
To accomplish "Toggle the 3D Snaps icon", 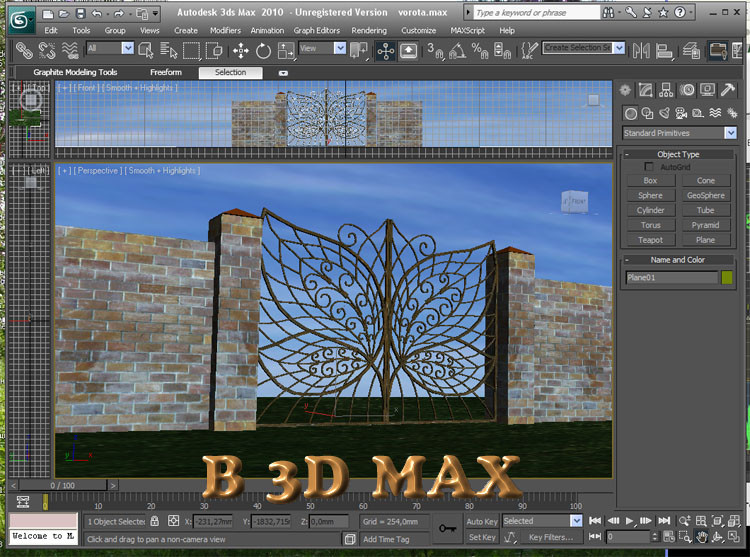I will click(435, 50).
